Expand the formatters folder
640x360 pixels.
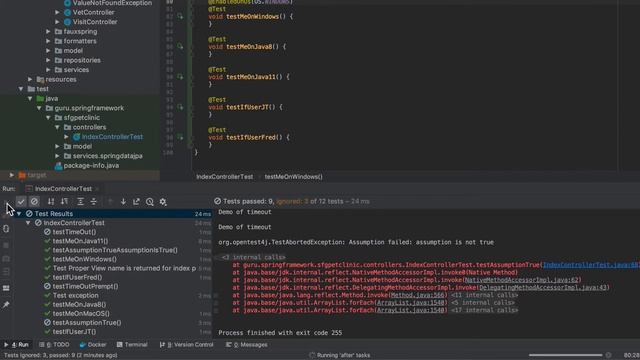[48, 41]
